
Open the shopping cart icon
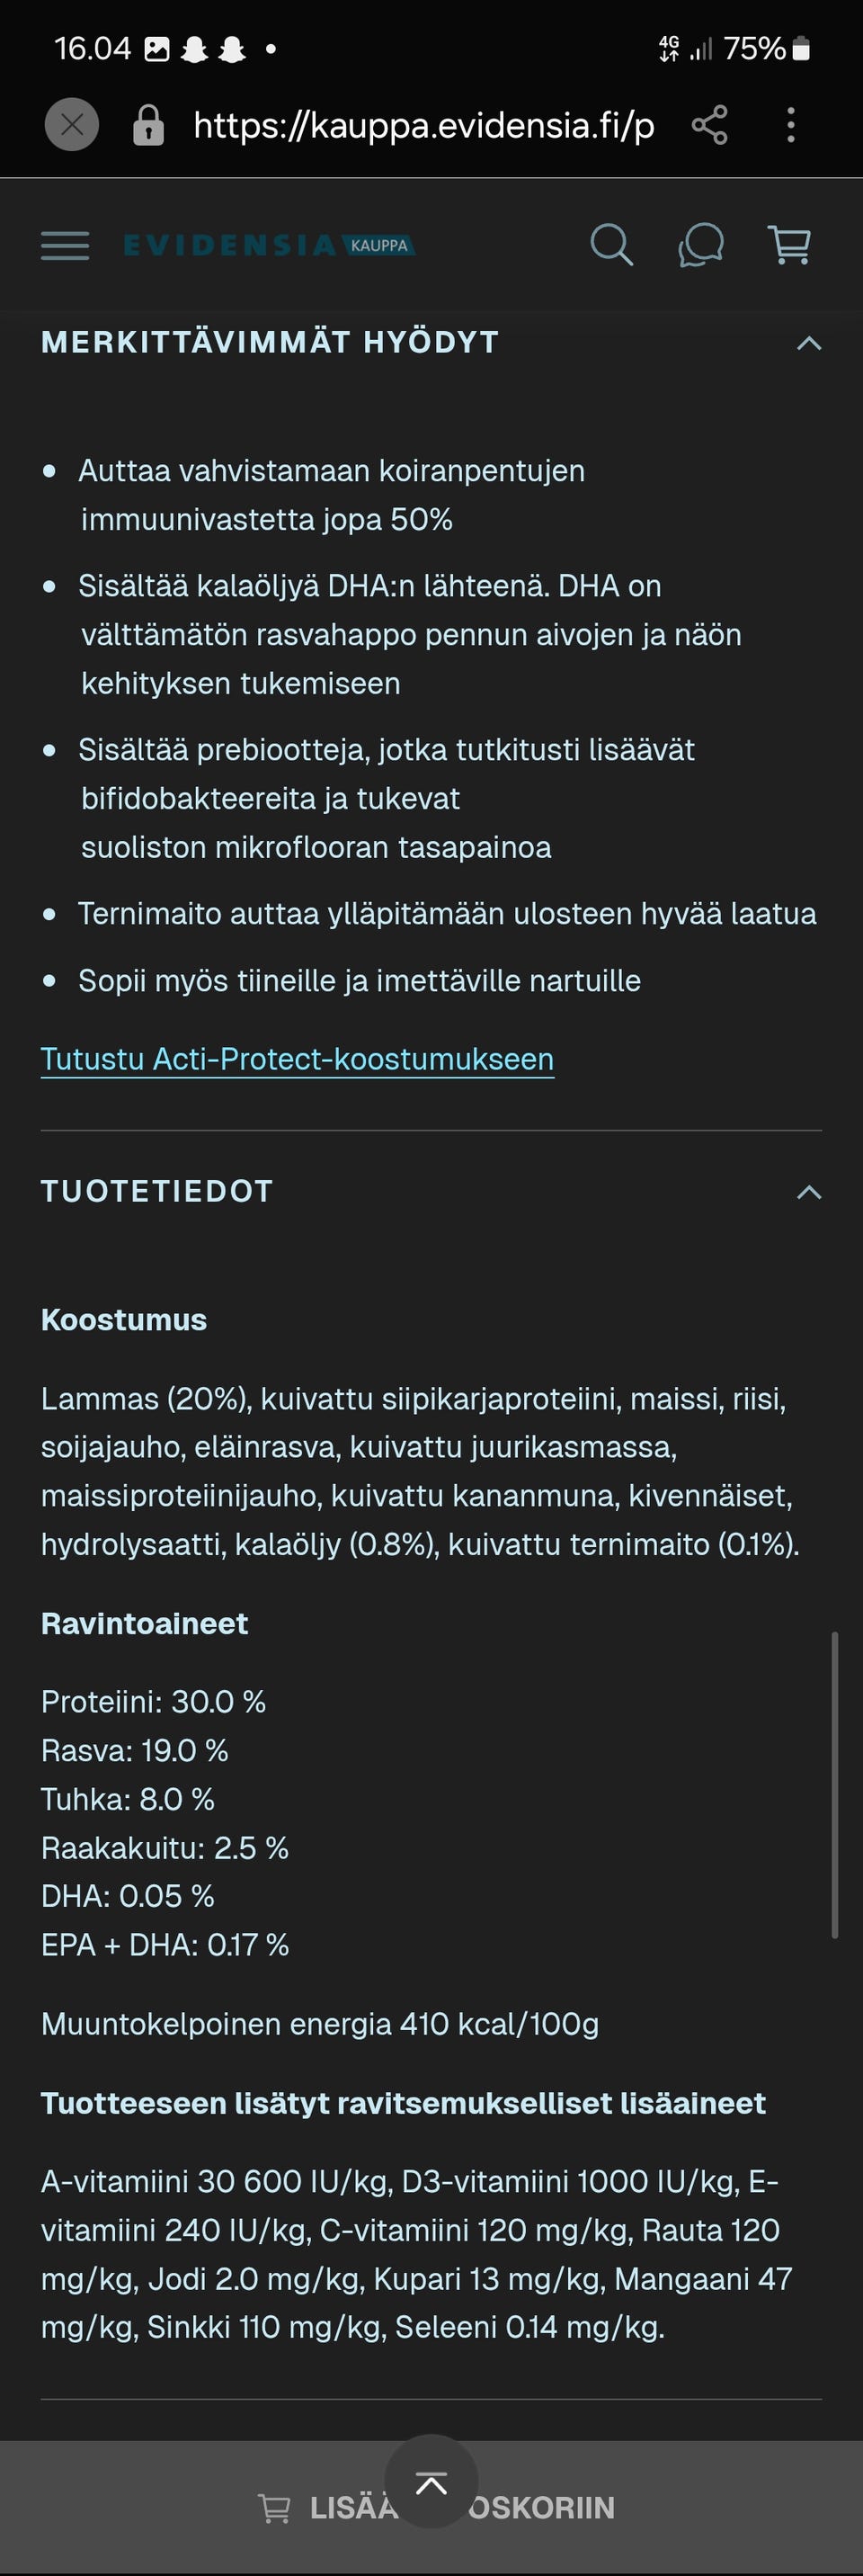pyautogui.click(x=790, y=243)
